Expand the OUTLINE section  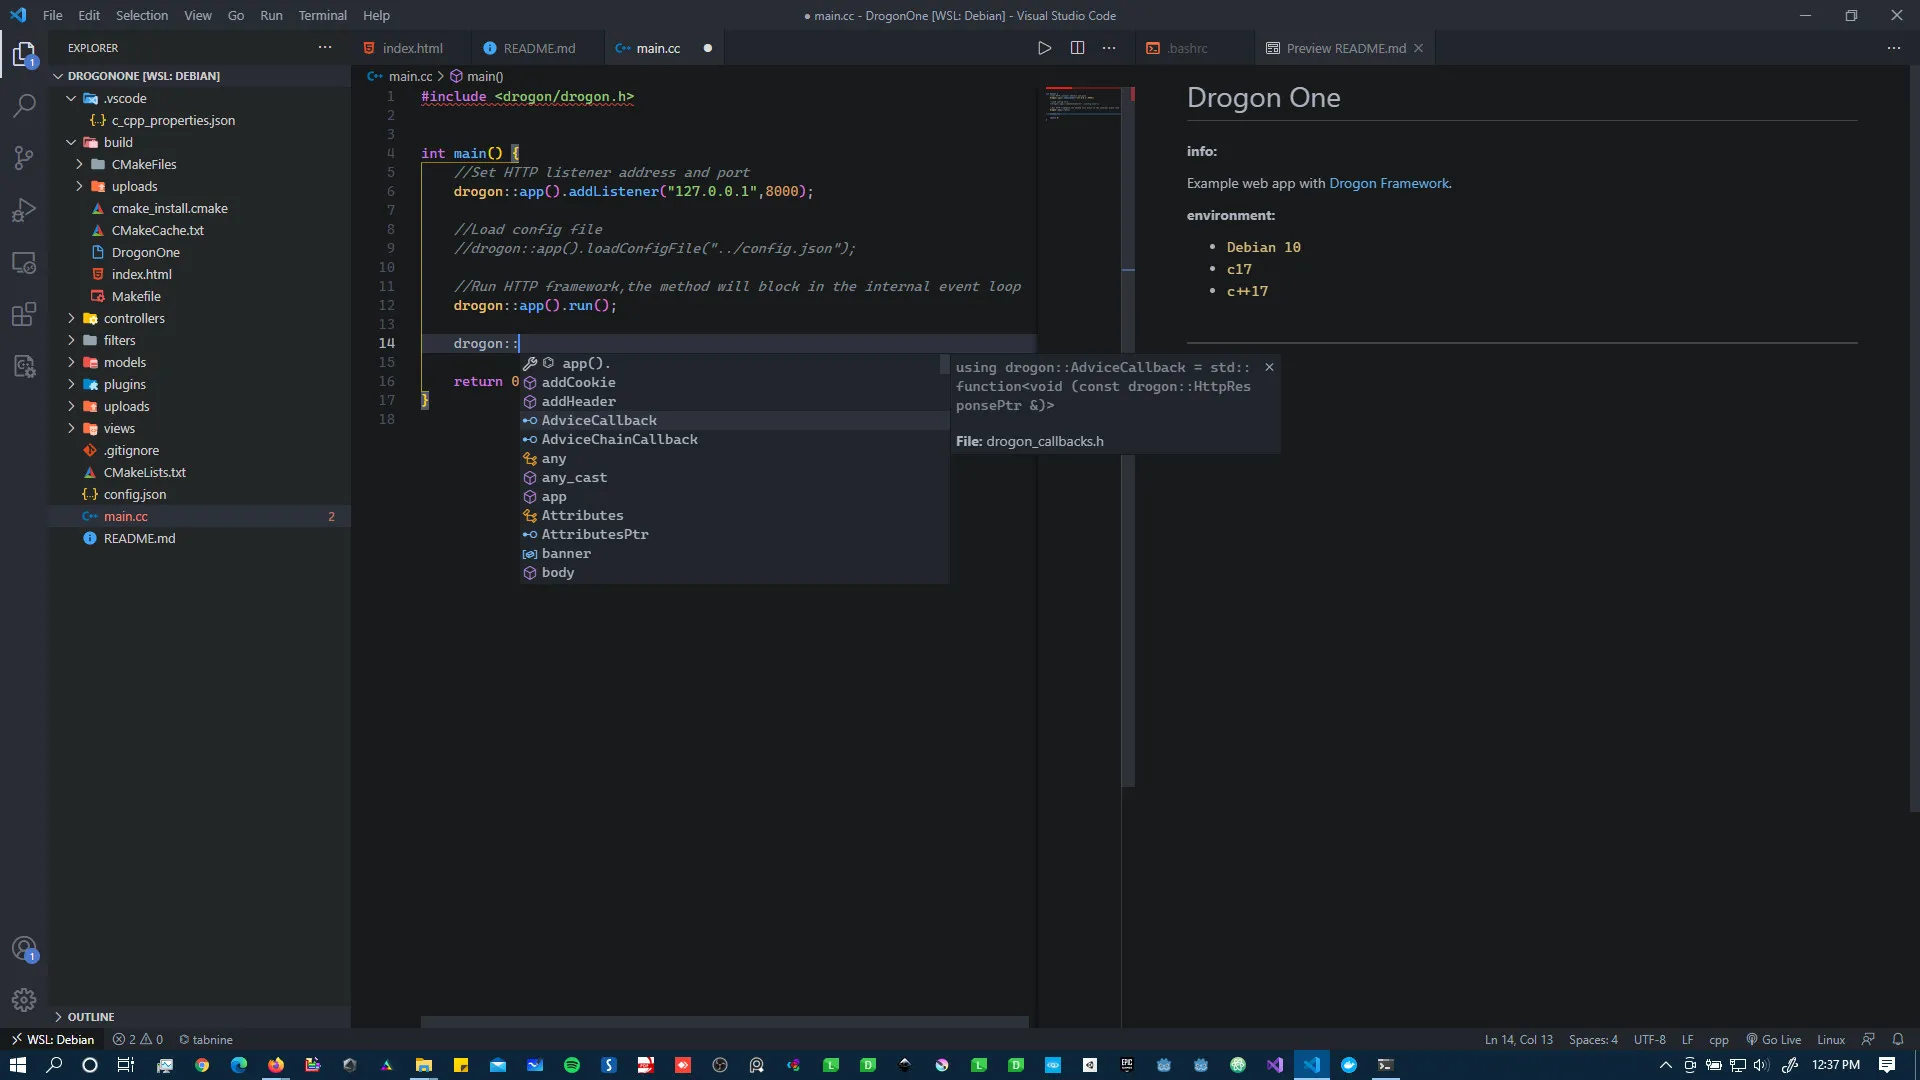click(90, 1017)
